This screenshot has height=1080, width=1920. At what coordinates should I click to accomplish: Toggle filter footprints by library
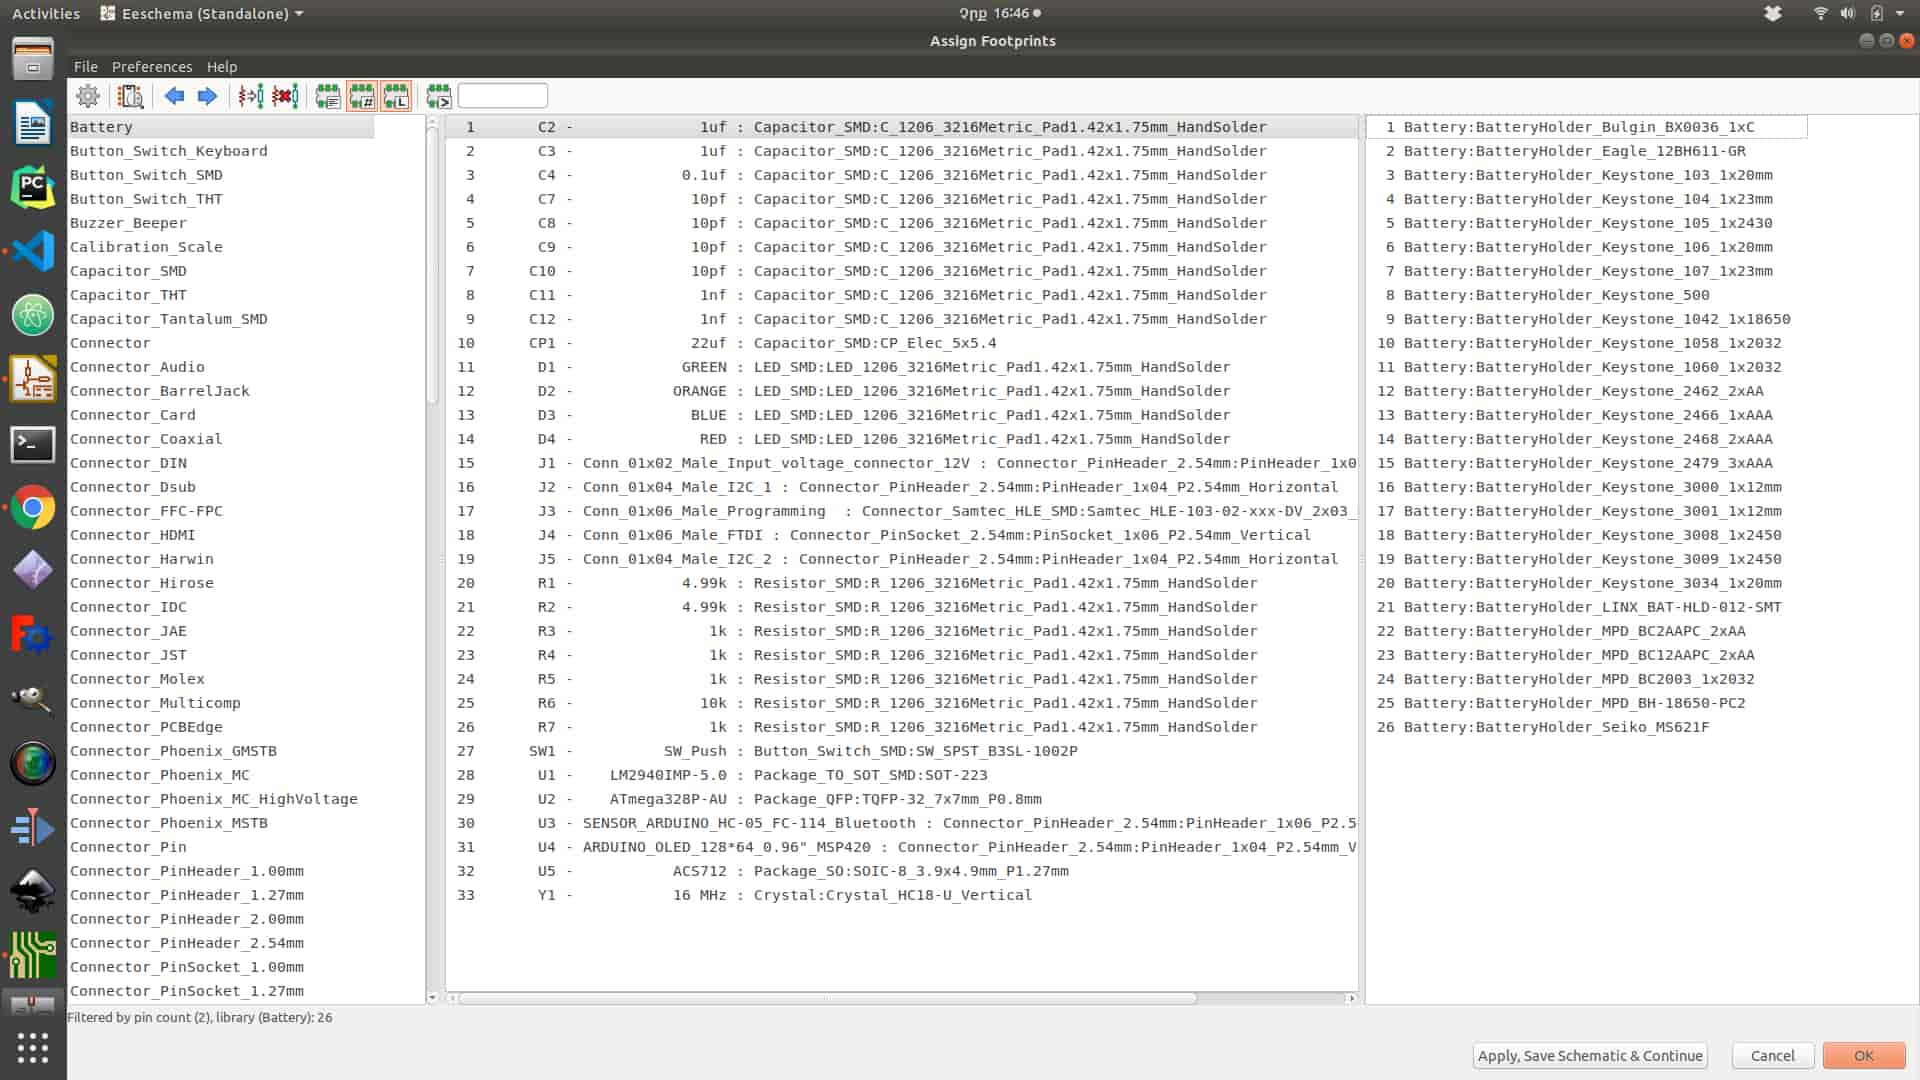(396, 96)
